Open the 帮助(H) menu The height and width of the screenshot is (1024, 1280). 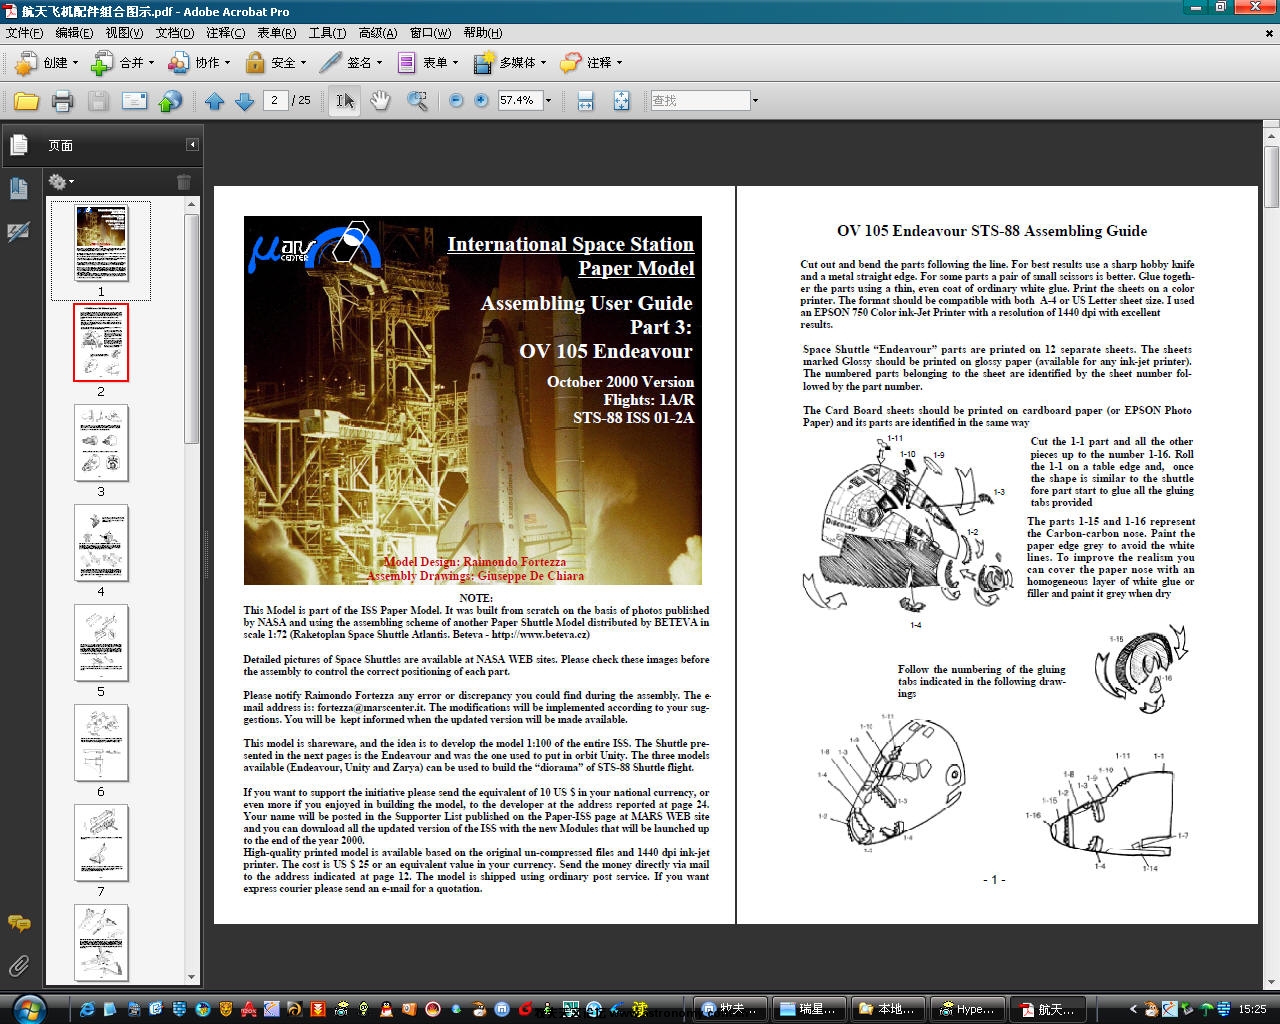coord(482,33)
